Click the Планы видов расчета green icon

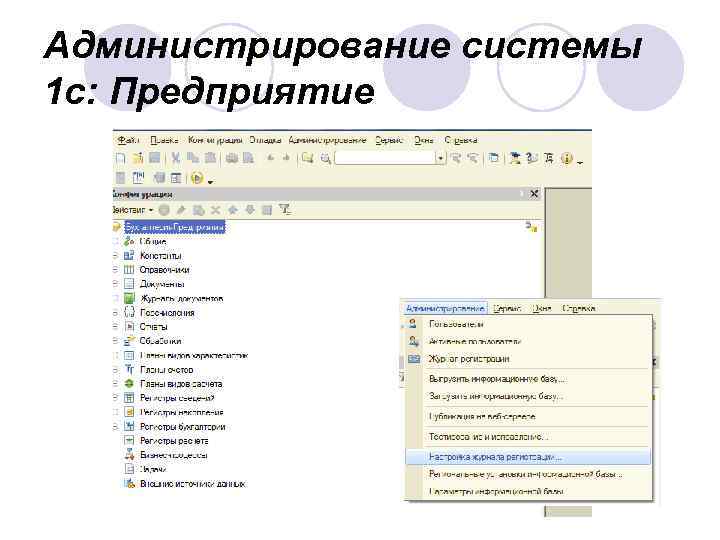129,383
